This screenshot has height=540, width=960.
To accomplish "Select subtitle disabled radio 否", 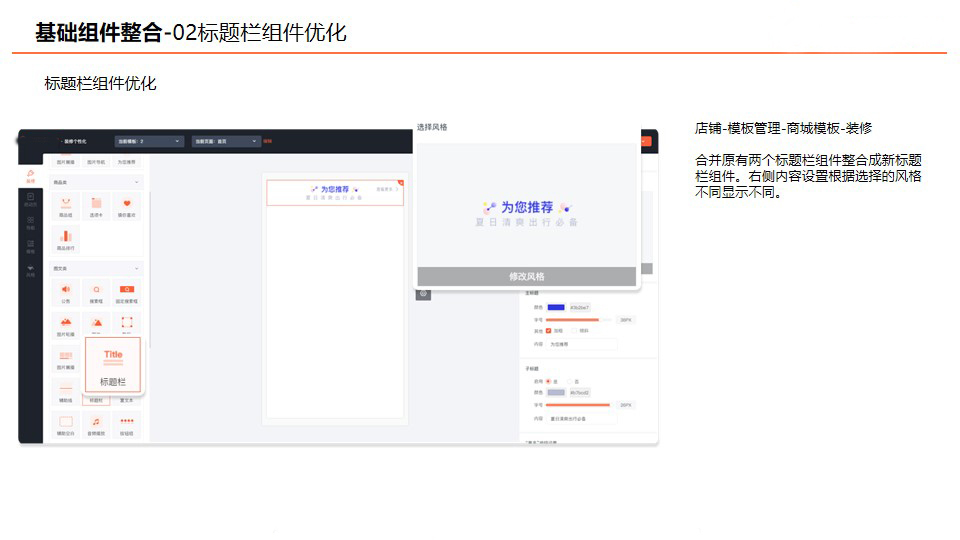I will click(570, 381).
